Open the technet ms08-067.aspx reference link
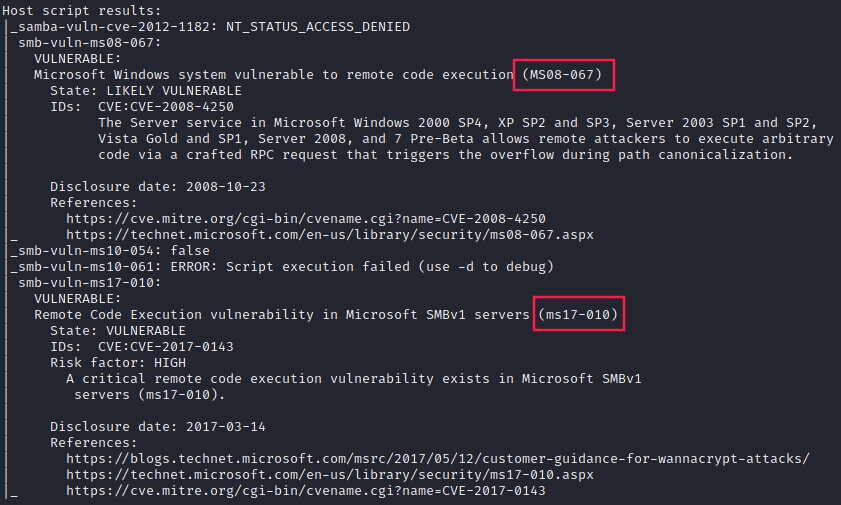Viewport: 841px width, 505px height. [329, 235]
